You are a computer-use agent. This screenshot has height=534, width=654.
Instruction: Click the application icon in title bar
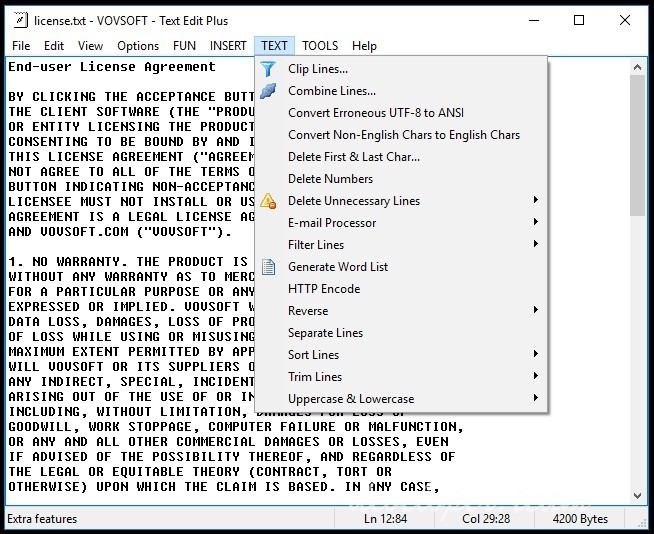coord(20,20)
